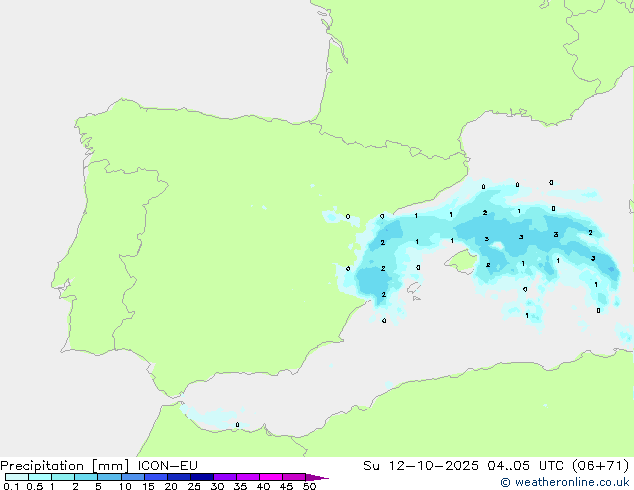Click the "ICON-EU" model name label
The image size is (634, 490).
[167, 465]
